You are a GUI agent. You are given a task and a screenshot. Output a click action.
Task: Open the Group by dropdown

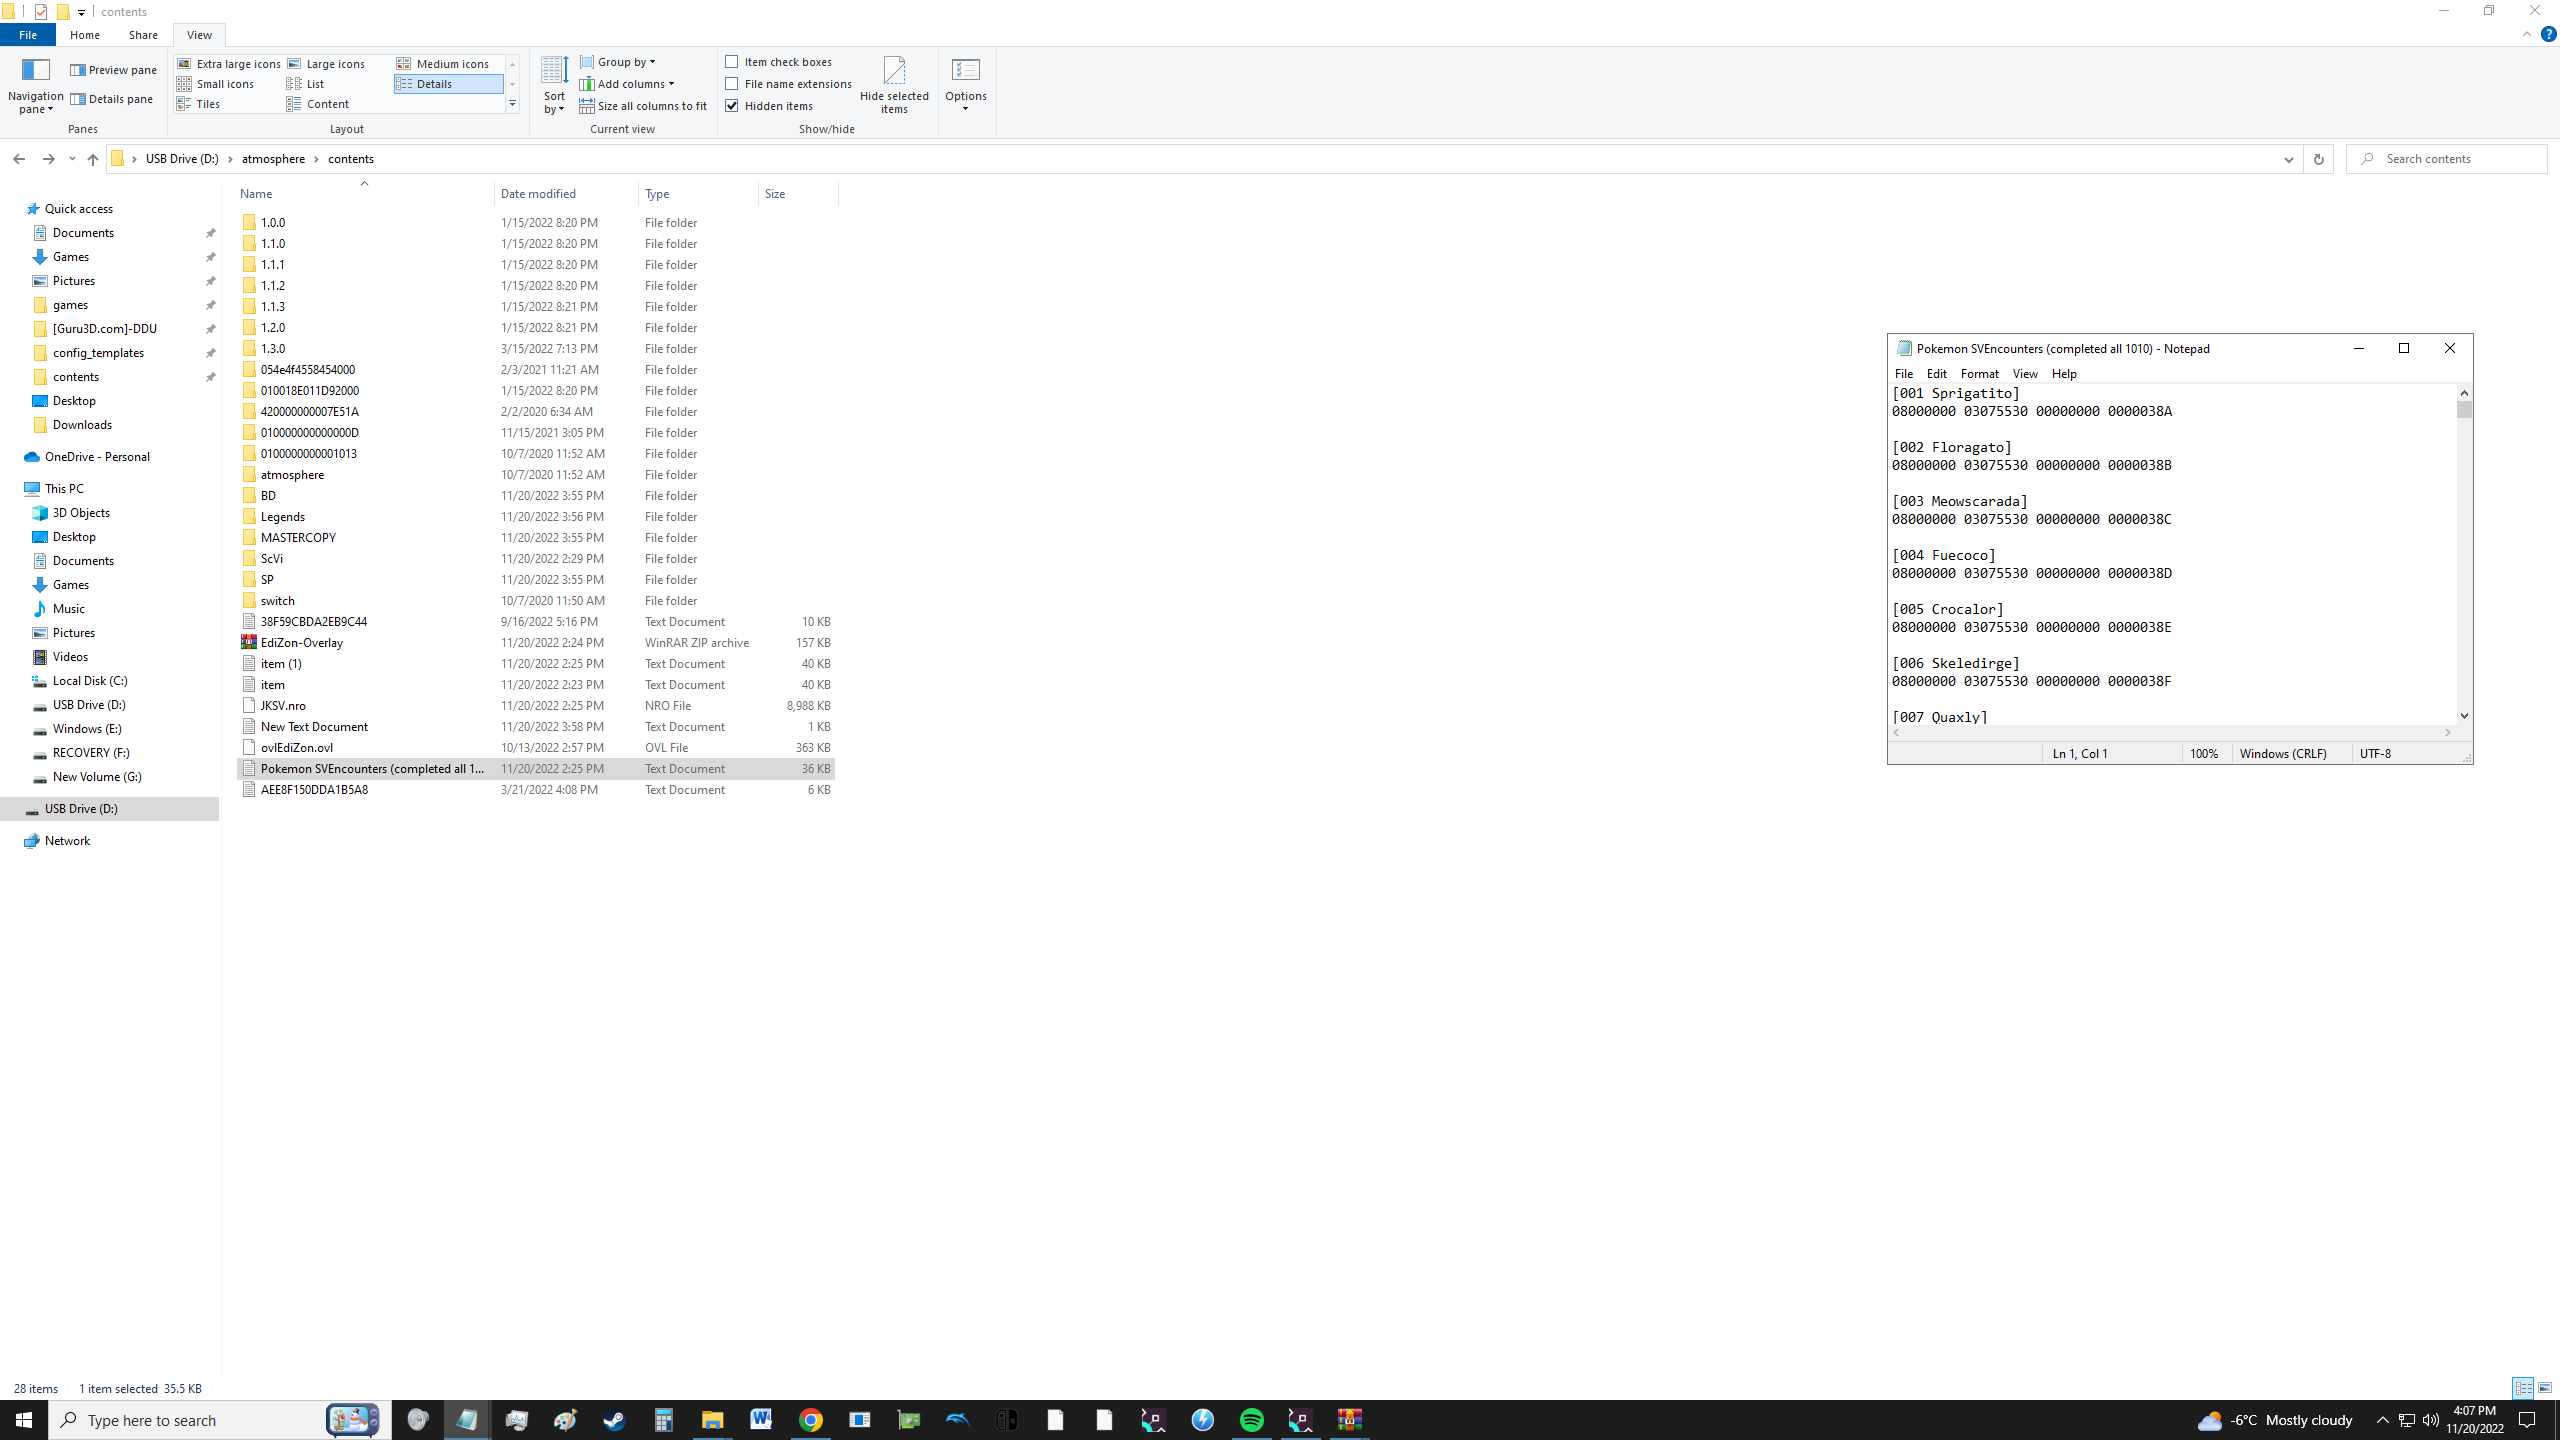click(x=618, y=62)
